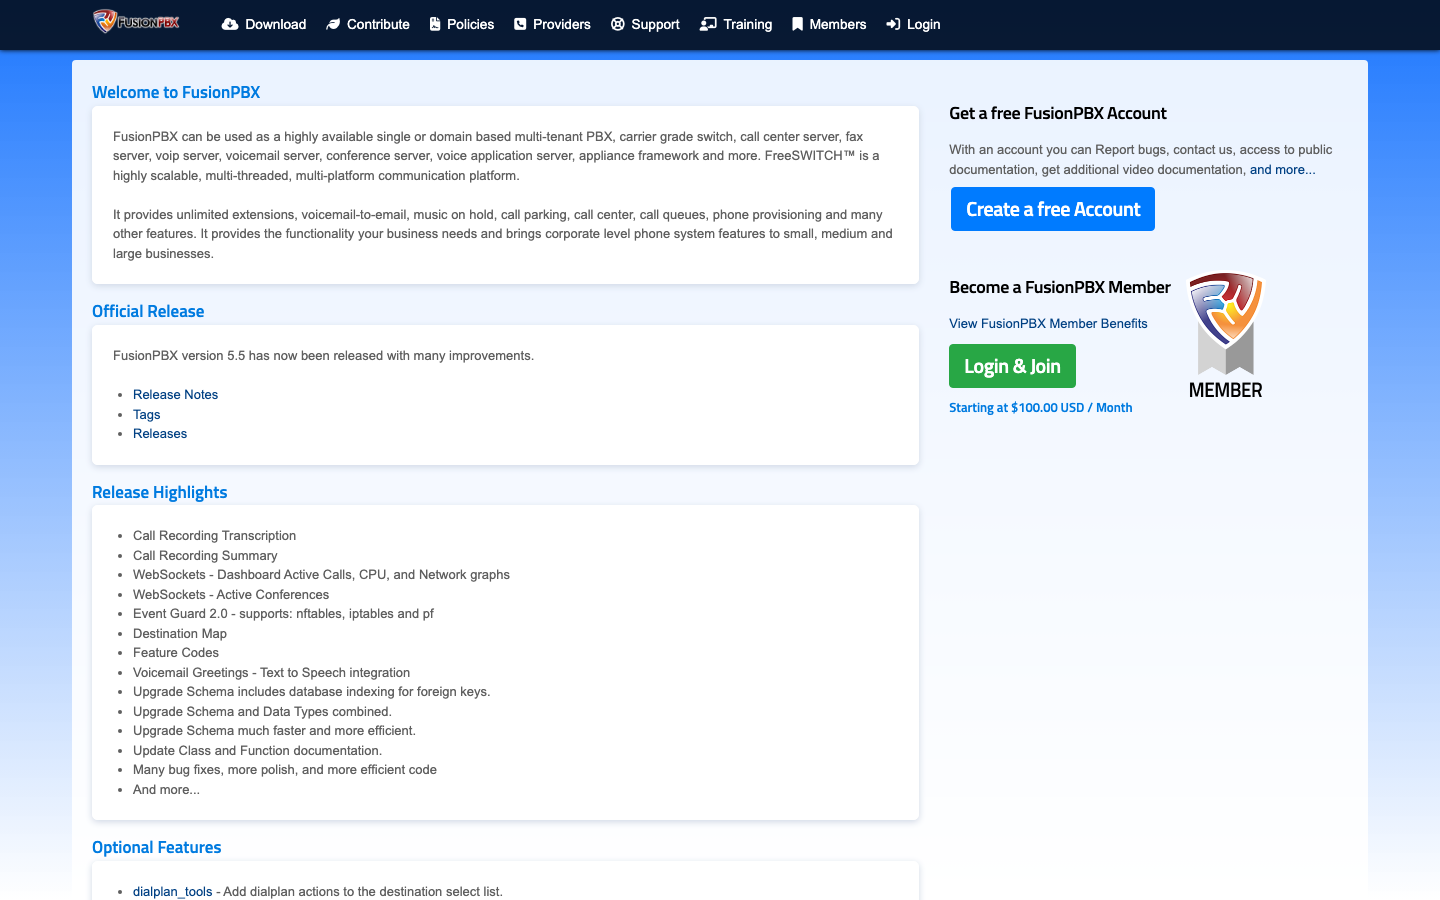Open the Contribute menu item
Screen dimensions: 1440x900
tap(368, 24)
